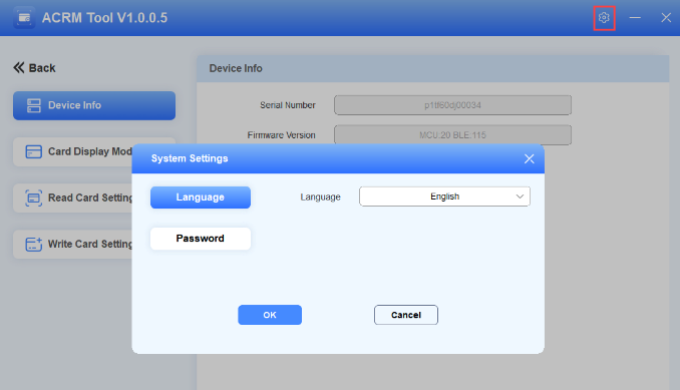
Task: Click the Language label beside the dropdown
Action: tap(320, 197)
